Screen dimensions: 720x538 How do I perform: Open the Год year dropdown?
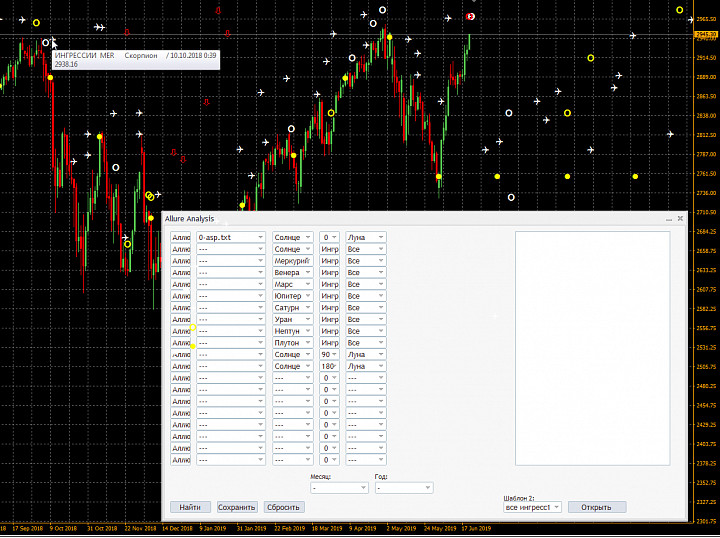coord(404,488)
